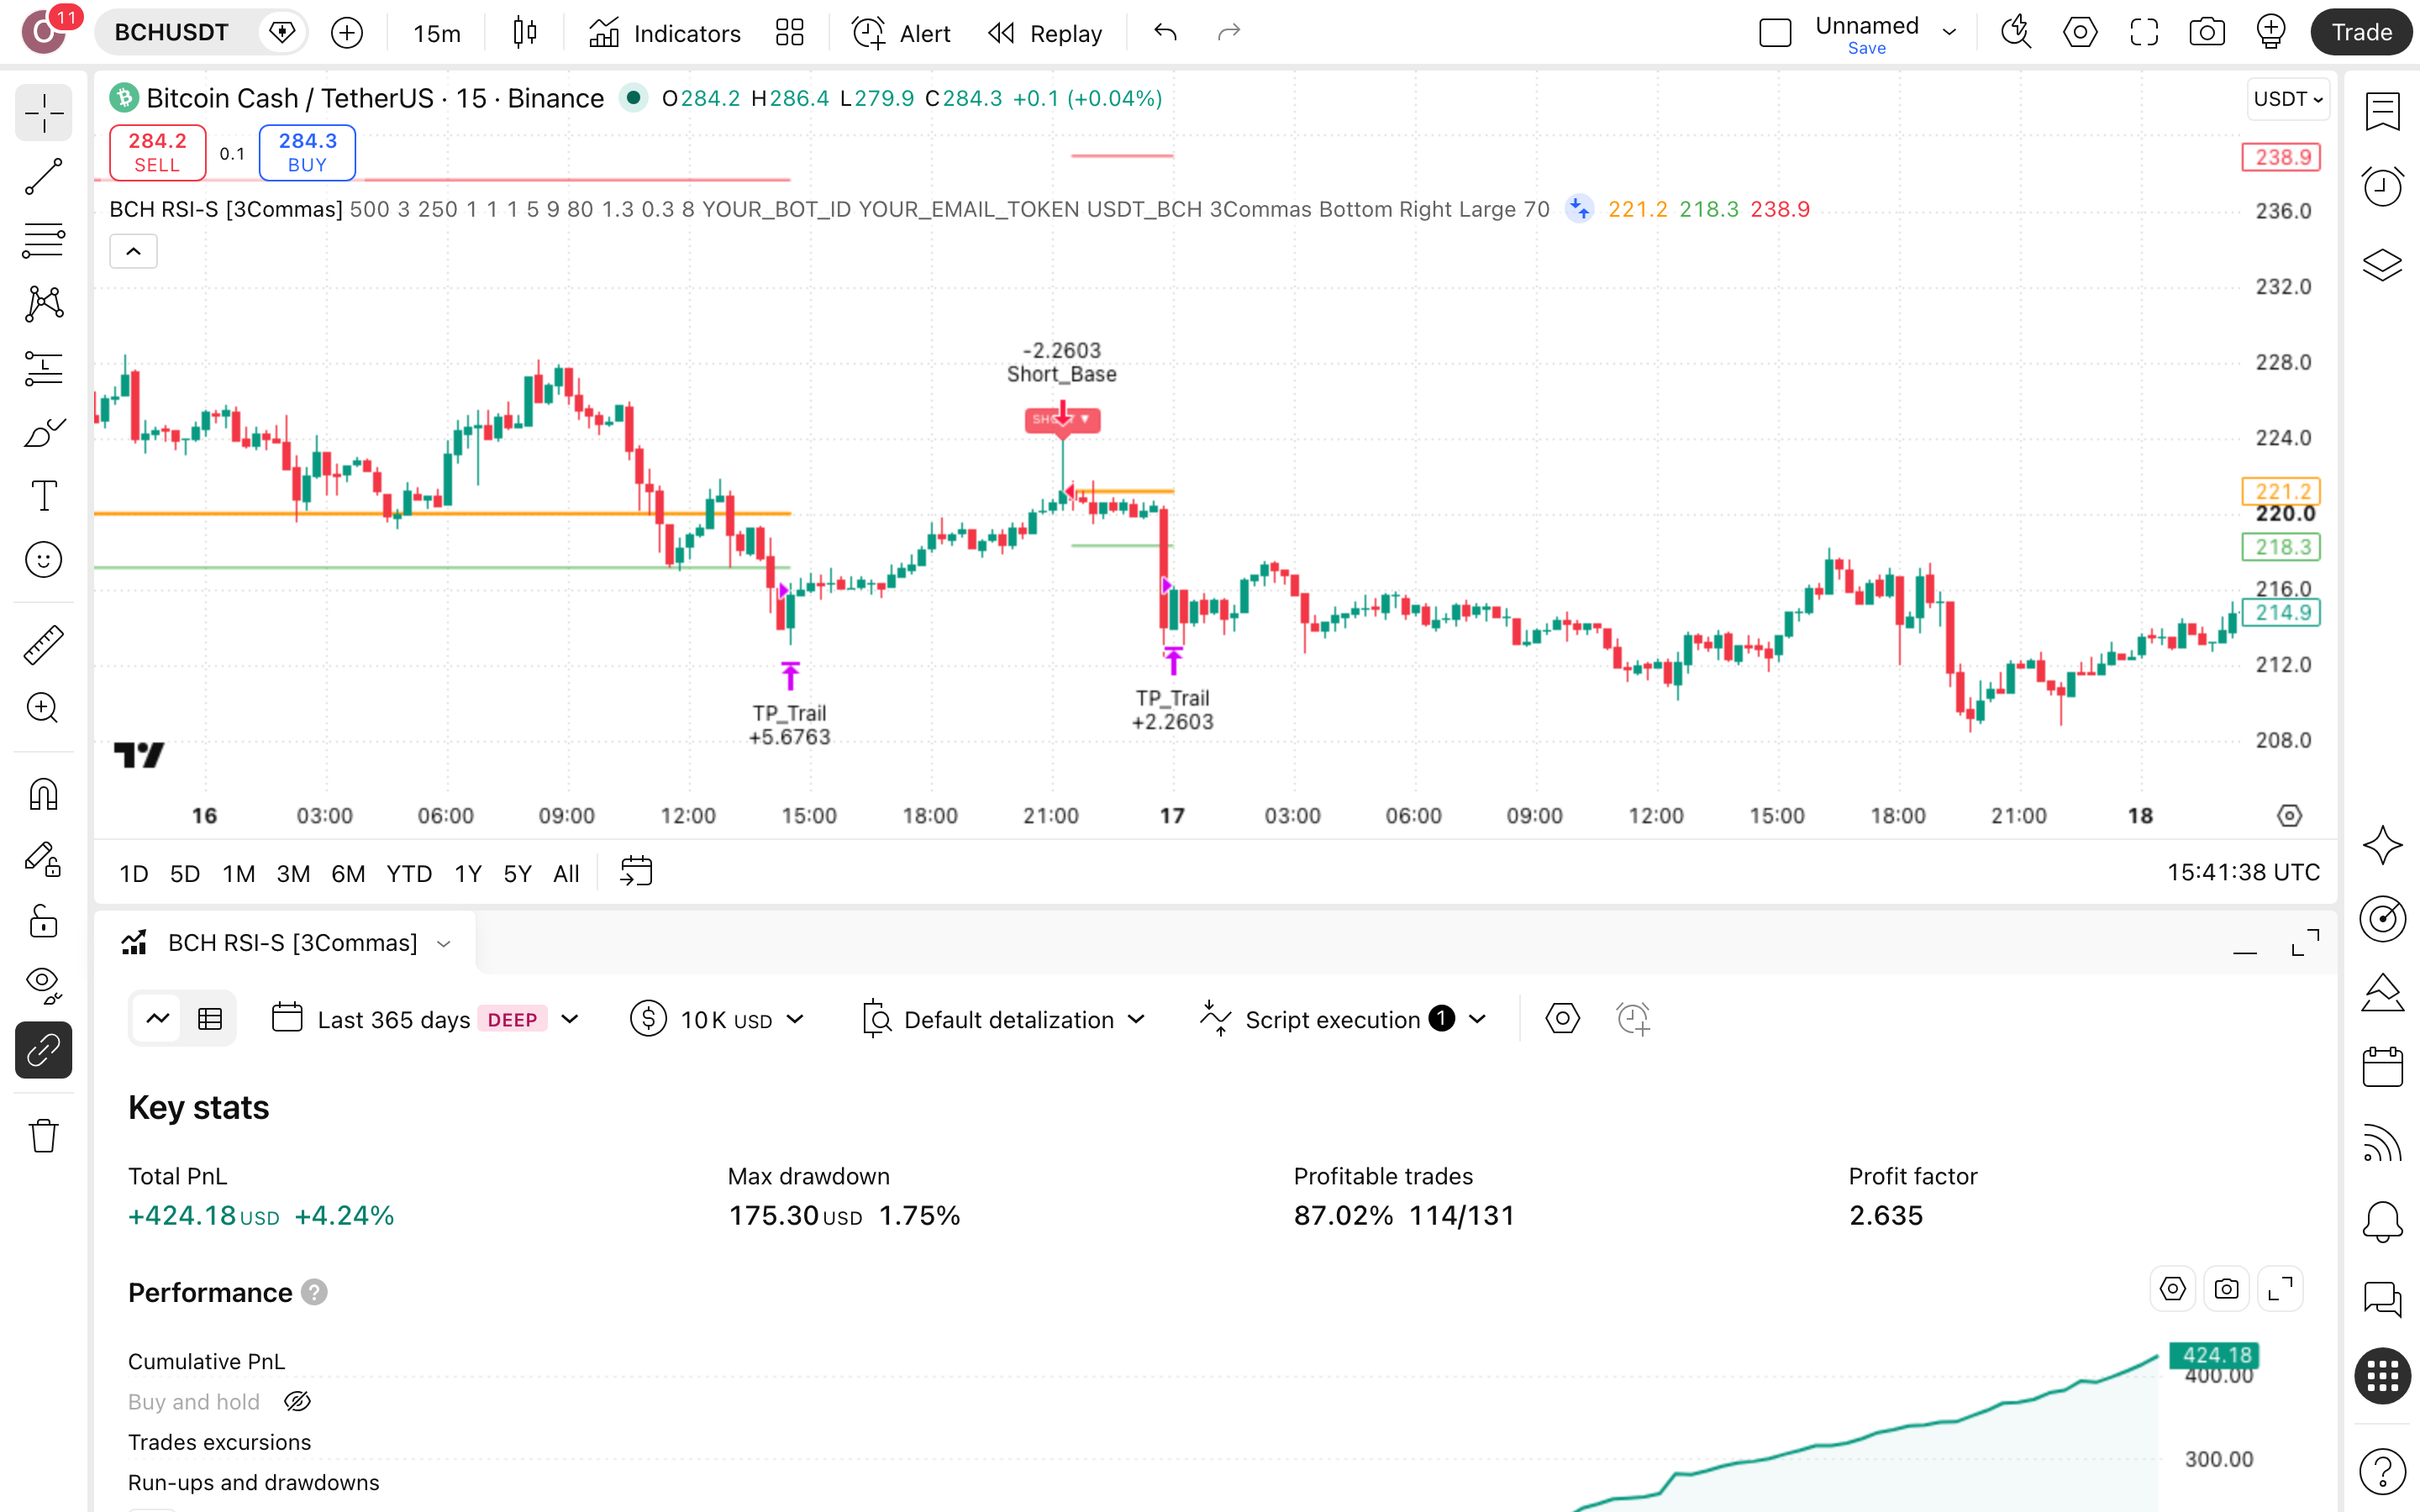Image resolution: width=2420 pixels, height=1512 pixels.
Task: Select the 1D time range
Action: [134, 873]
